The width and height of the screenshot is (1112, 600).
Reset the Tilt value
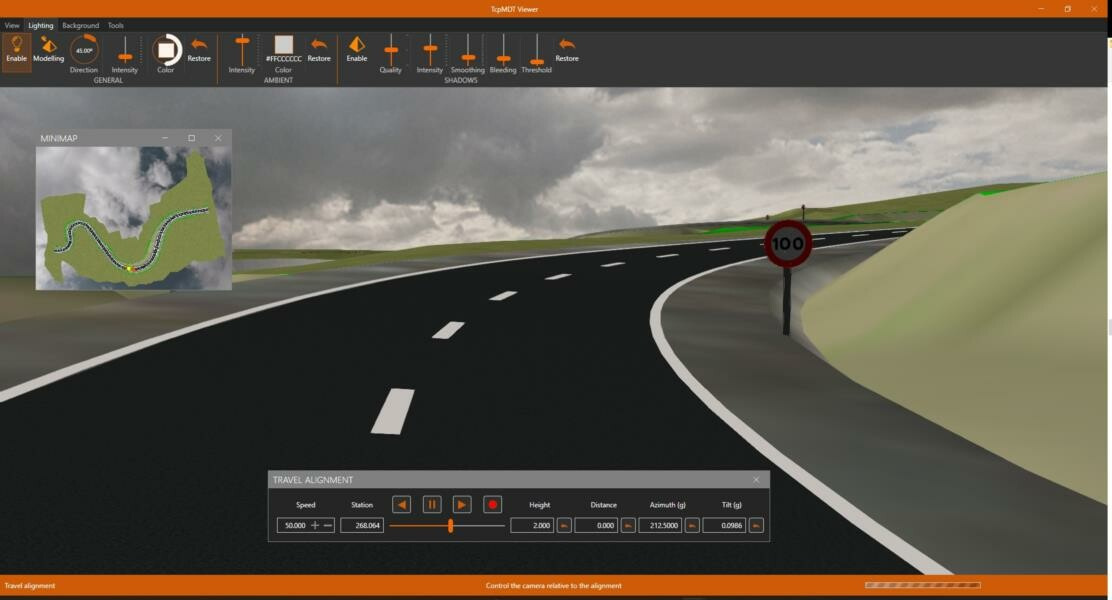(x=756, y=526)
